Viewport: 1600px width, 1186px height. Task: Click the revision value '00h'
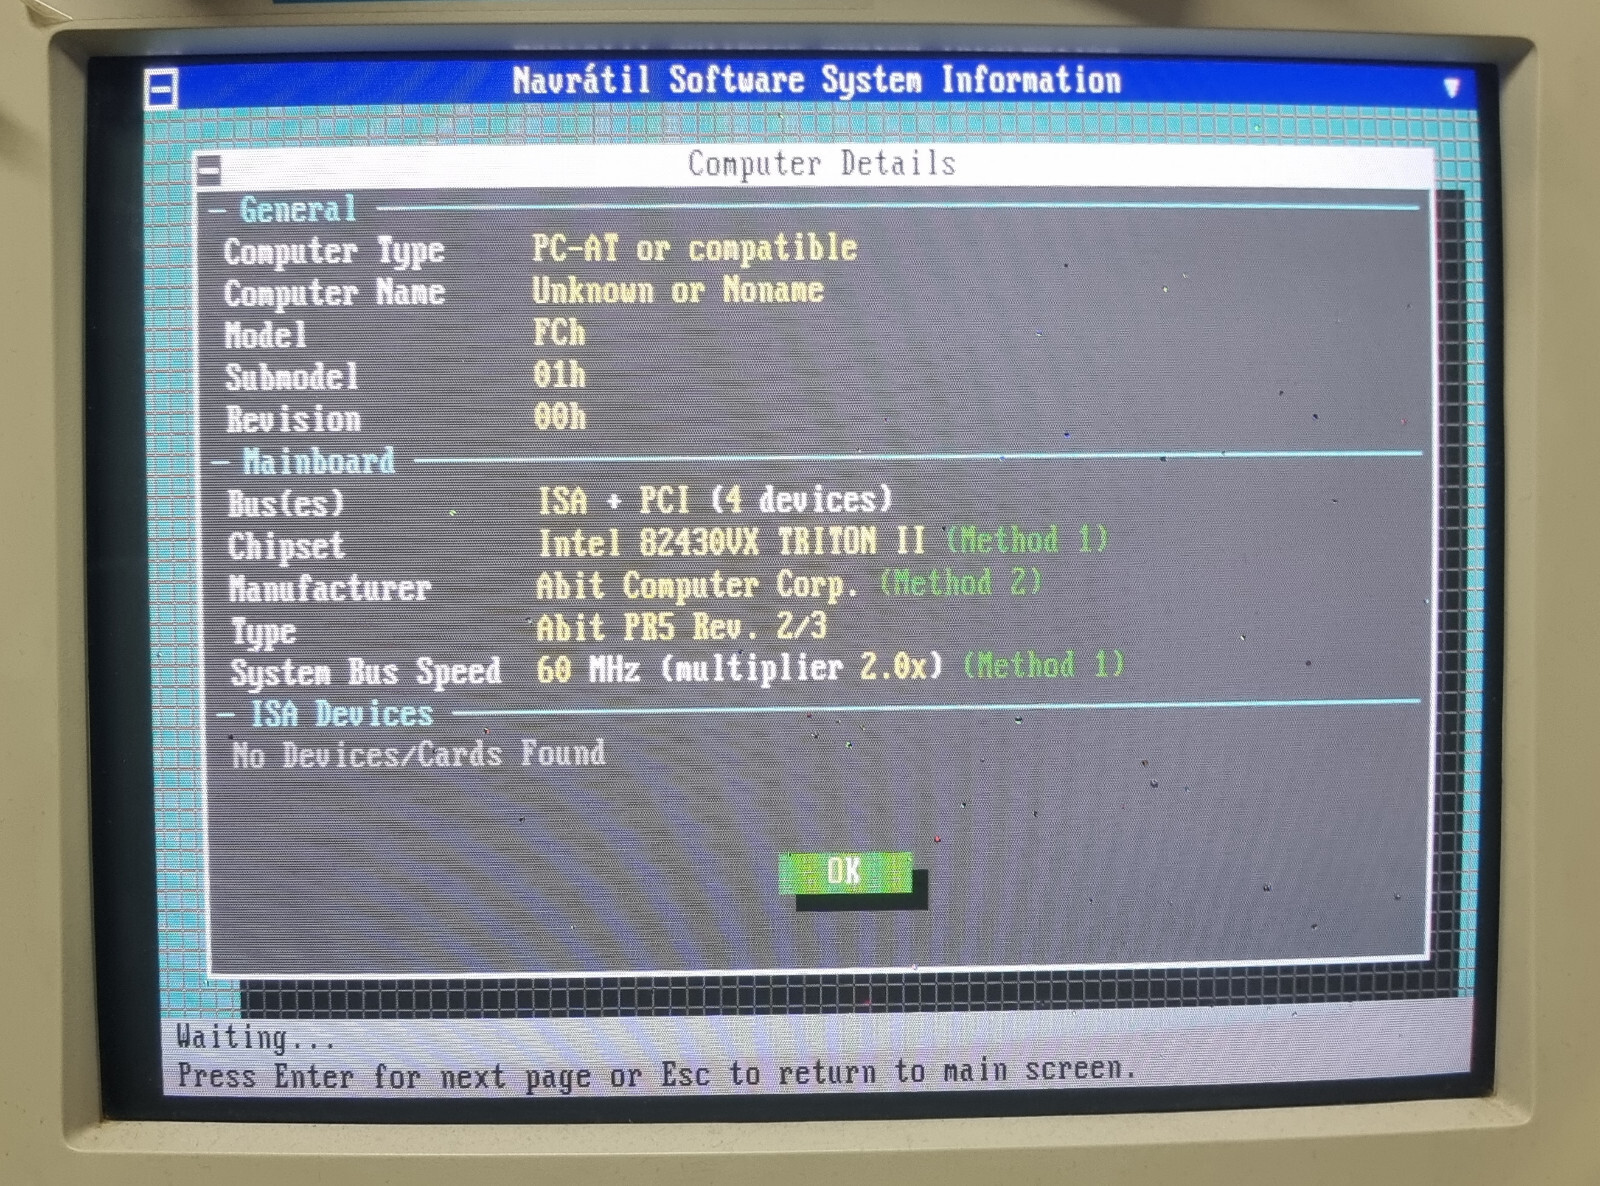click(560, 416)
